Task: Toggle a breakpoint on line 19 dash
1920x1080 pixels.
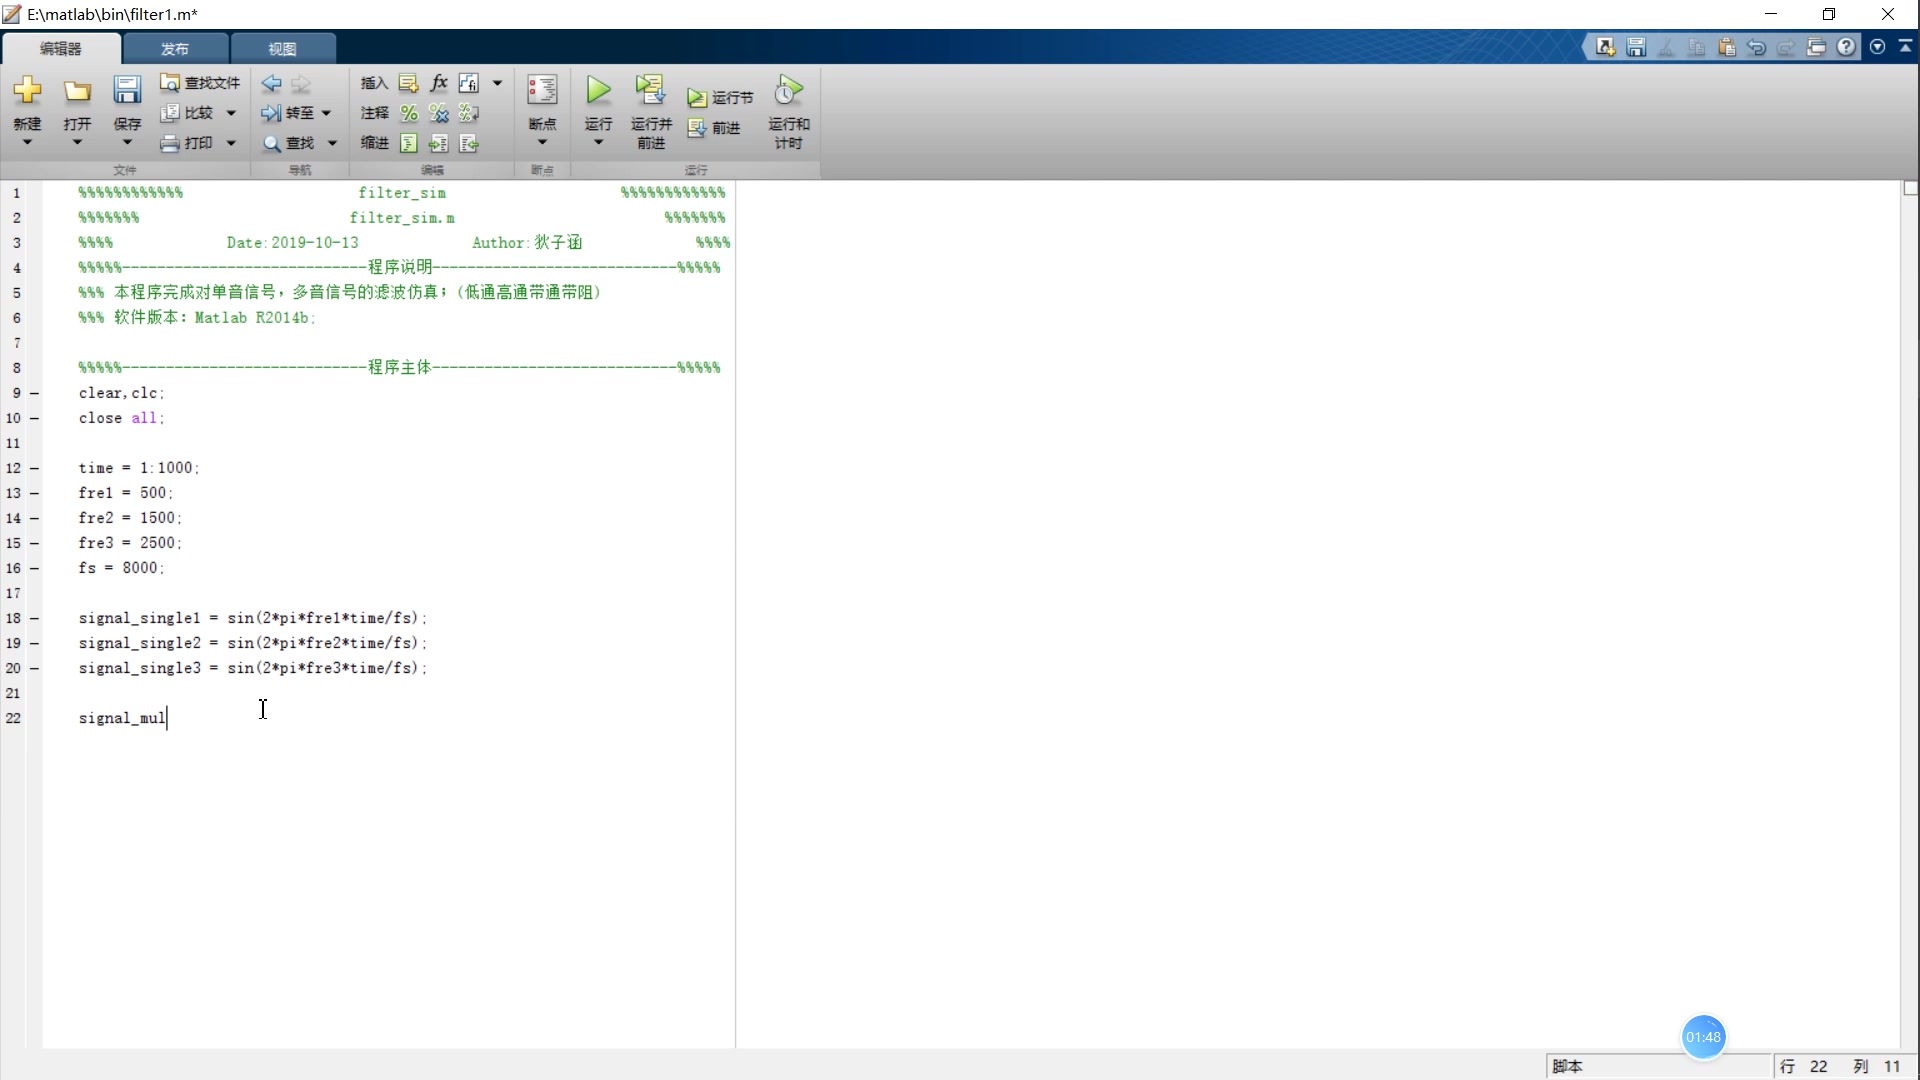Action: click(34, 643)
